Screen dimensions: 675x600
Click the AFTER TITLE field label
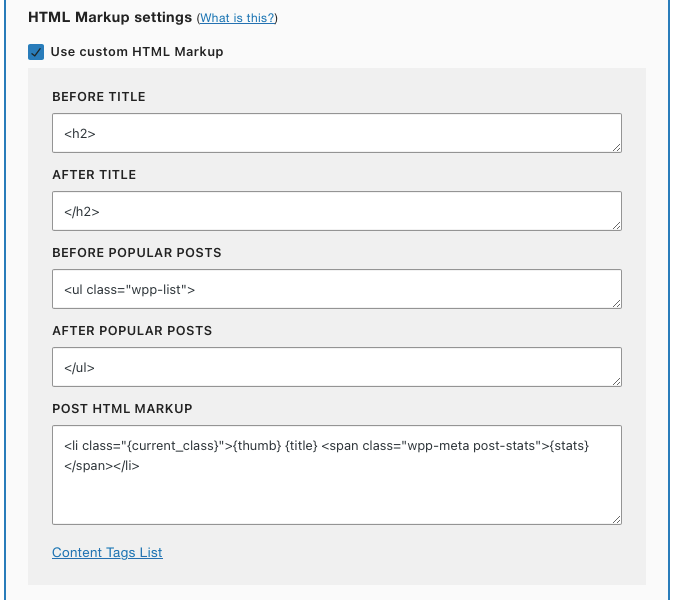94,175
